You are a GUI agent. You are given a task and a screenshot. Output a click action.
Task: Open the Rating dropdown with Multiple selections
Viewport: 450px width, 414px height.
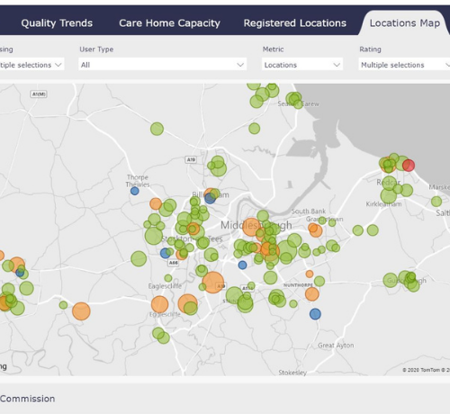click(404, 65)
